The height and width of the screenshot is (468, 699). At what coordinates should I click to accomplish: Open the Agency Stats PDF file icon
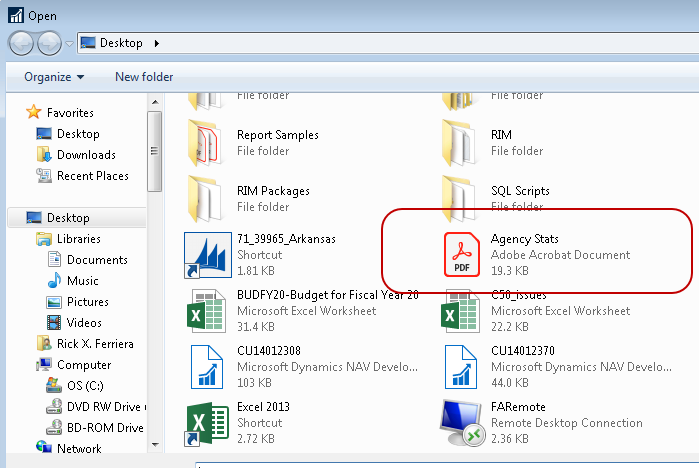click(461, 254)
